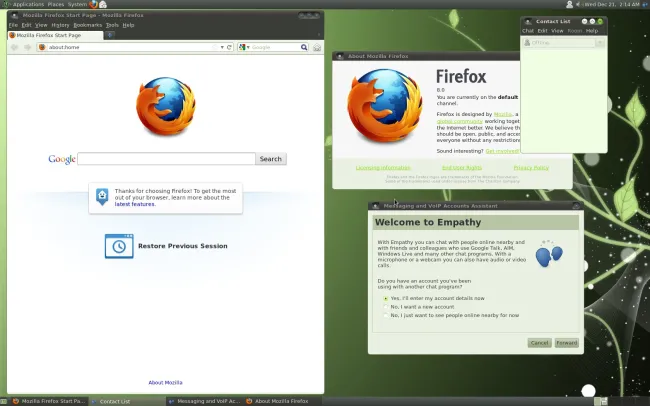
Task: Open the Chat menu in Contact List
Action: 528,31
